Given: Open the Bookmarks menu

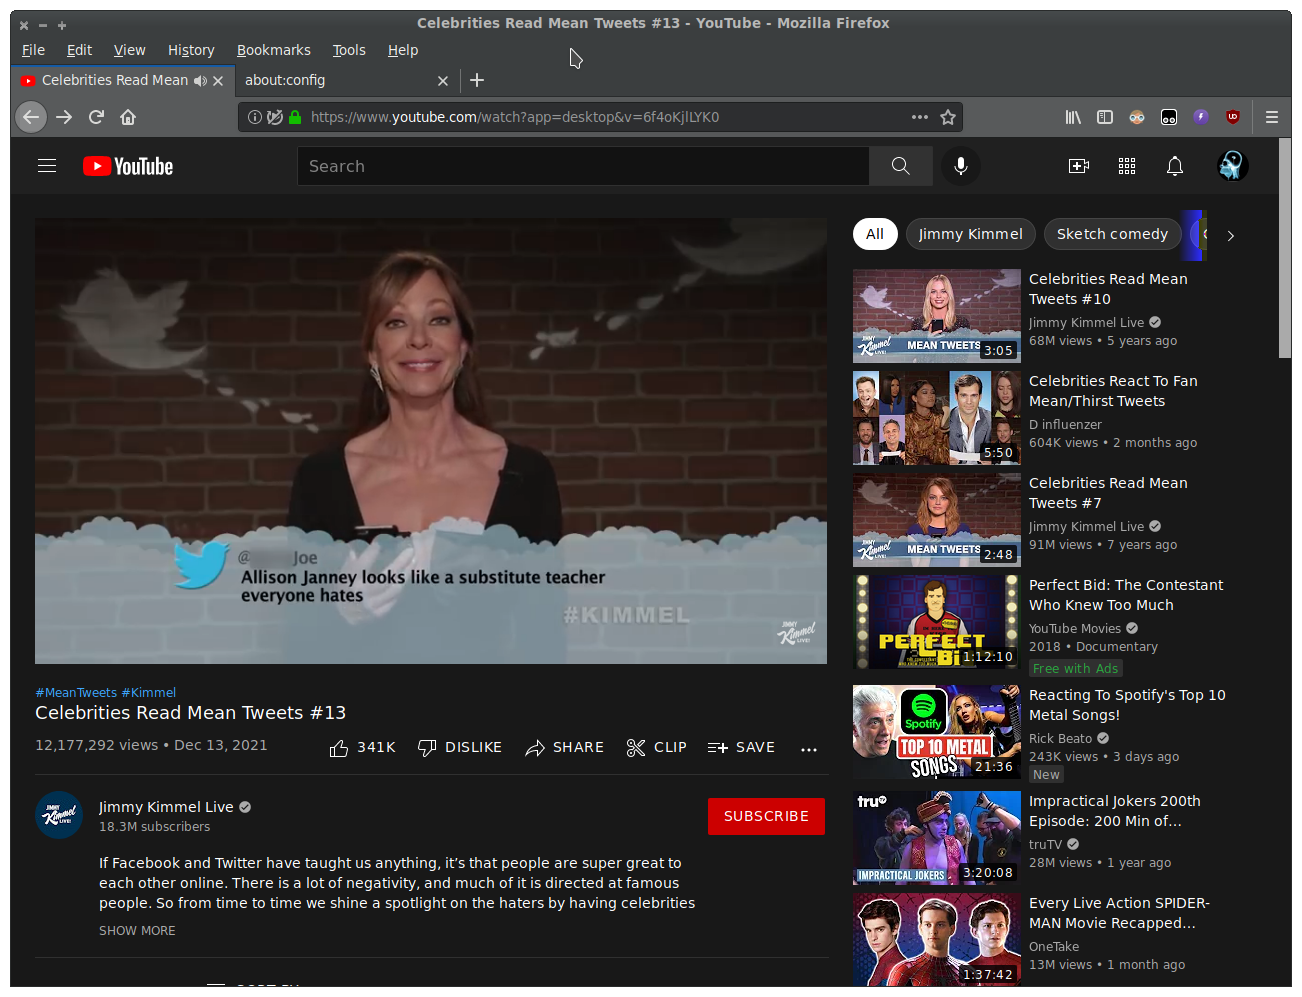Looking at the screenshot, I should 273,50.
